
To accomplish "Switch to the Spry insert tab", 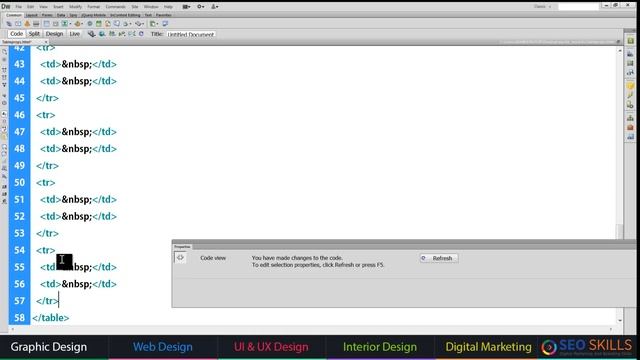I will (x=73, y=15).
